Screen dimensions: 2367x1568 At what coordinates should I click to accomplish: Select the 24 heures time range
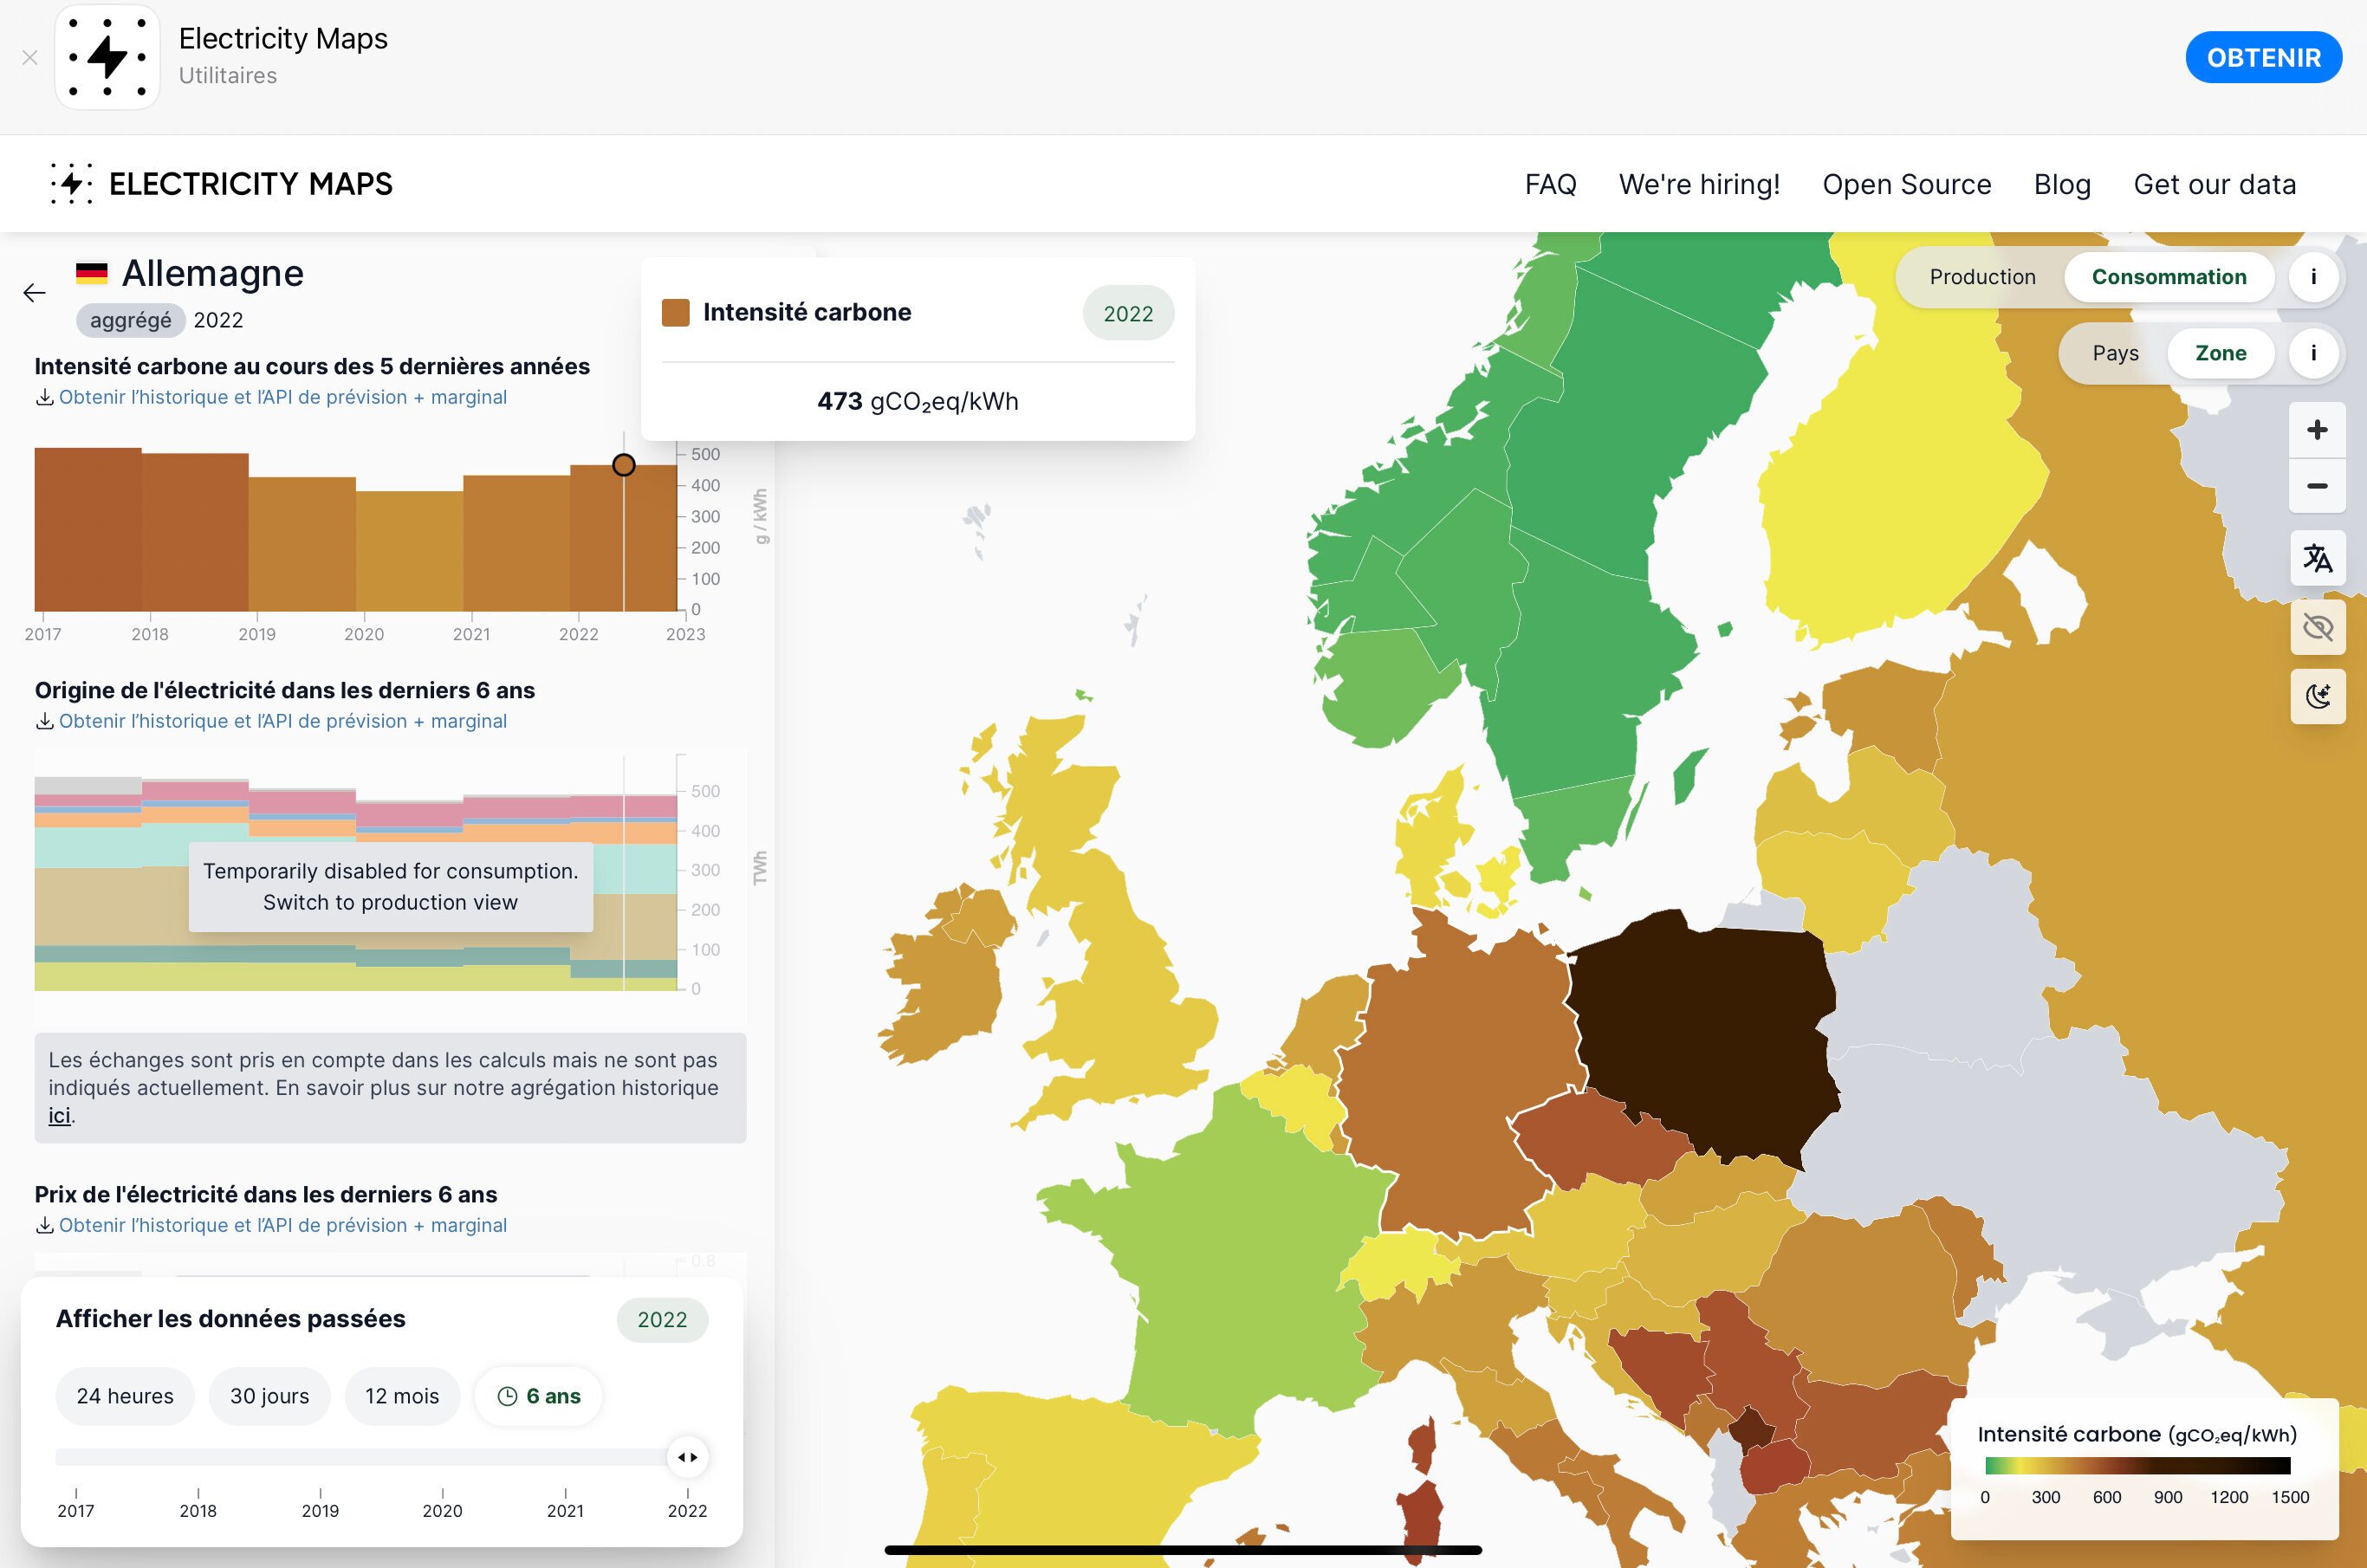[x=125, y=1396]
